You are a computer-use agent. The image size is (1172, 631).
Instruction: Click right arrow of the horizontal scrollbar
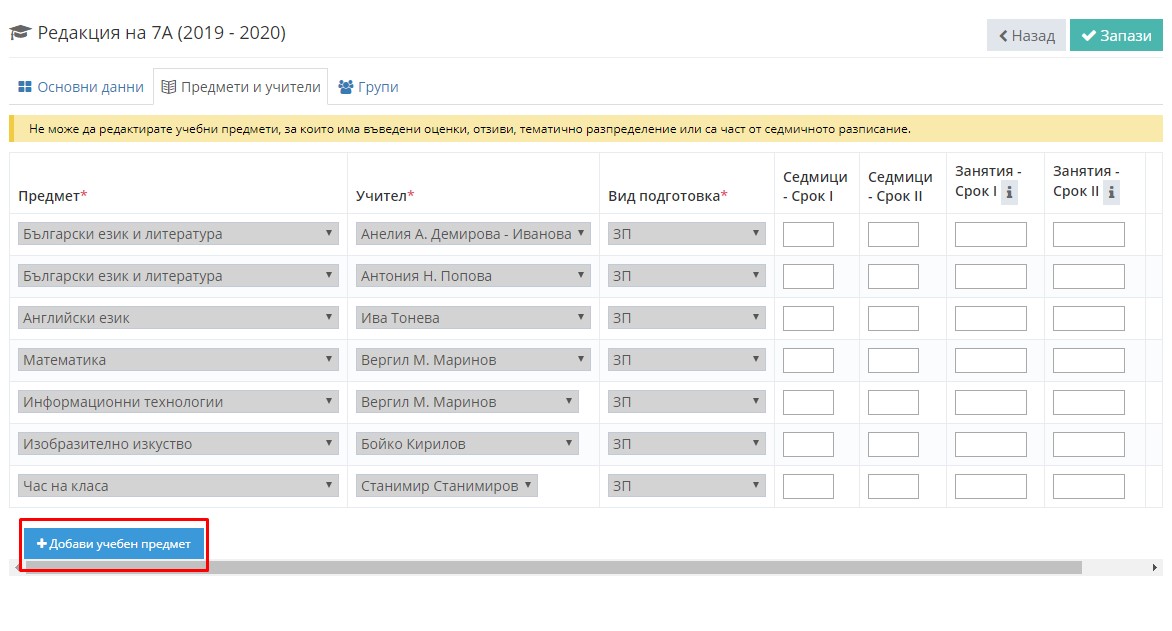pos(1155,567)
